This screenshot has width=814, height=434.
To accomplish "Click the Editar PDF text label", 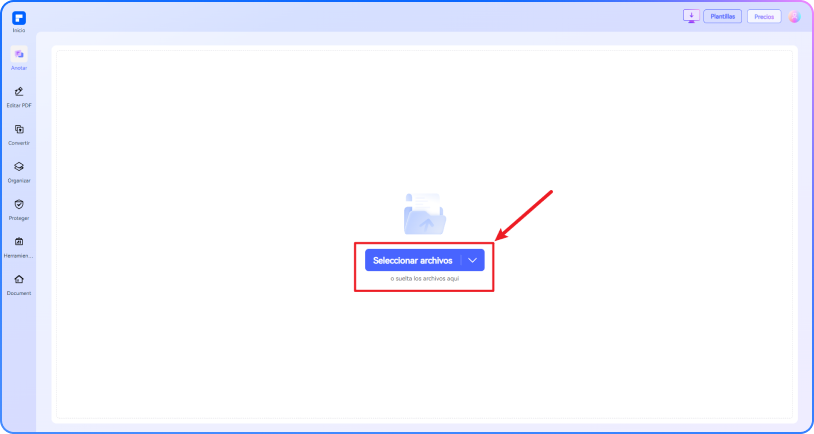I will tap(19, 105).
